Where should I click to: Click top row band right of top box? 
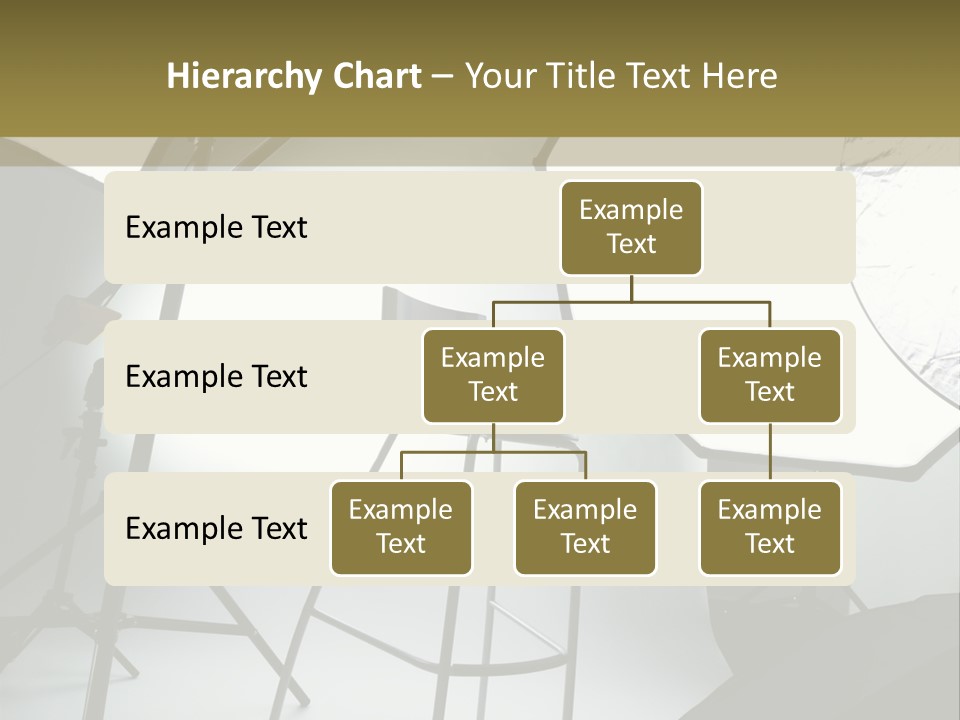tap(780, 228)
